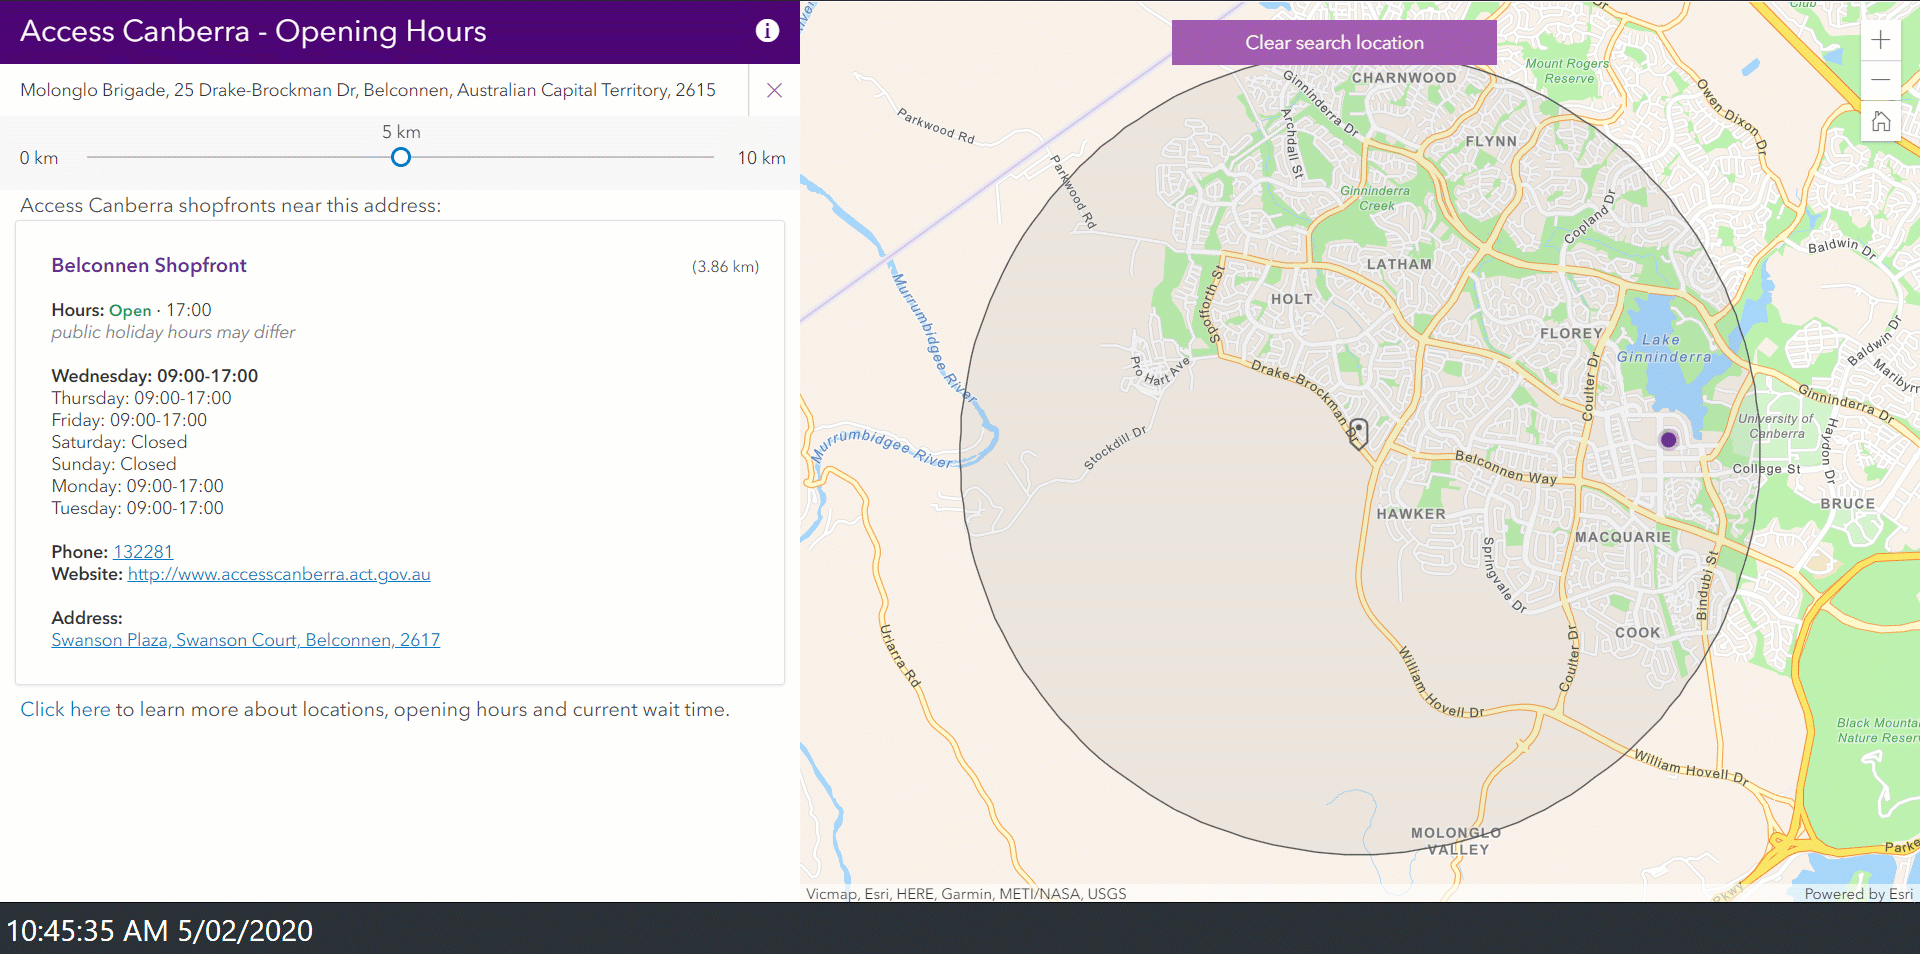Open the Belconnen Shopfront title link
Image resolution: width=1920 pixels, height=954 pixels.
pyautogui.click(x=149, y=265)
